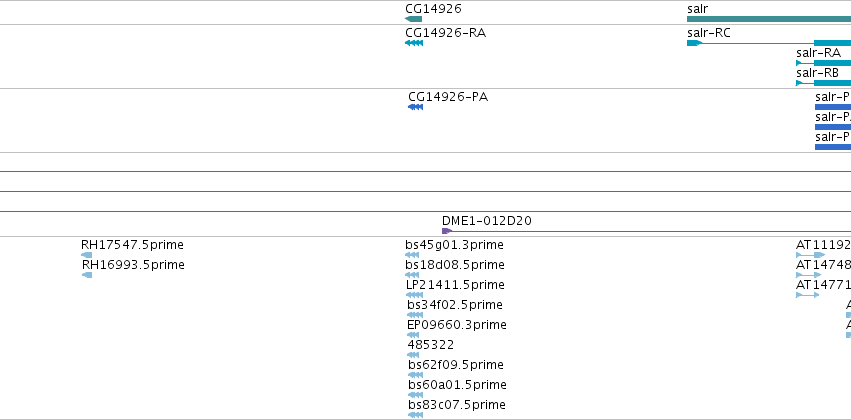Select the salr-RC transcript label
Image resolution: width=851 pixels, height=420 pixels.
pyautogui.click(x=709, y=33)
